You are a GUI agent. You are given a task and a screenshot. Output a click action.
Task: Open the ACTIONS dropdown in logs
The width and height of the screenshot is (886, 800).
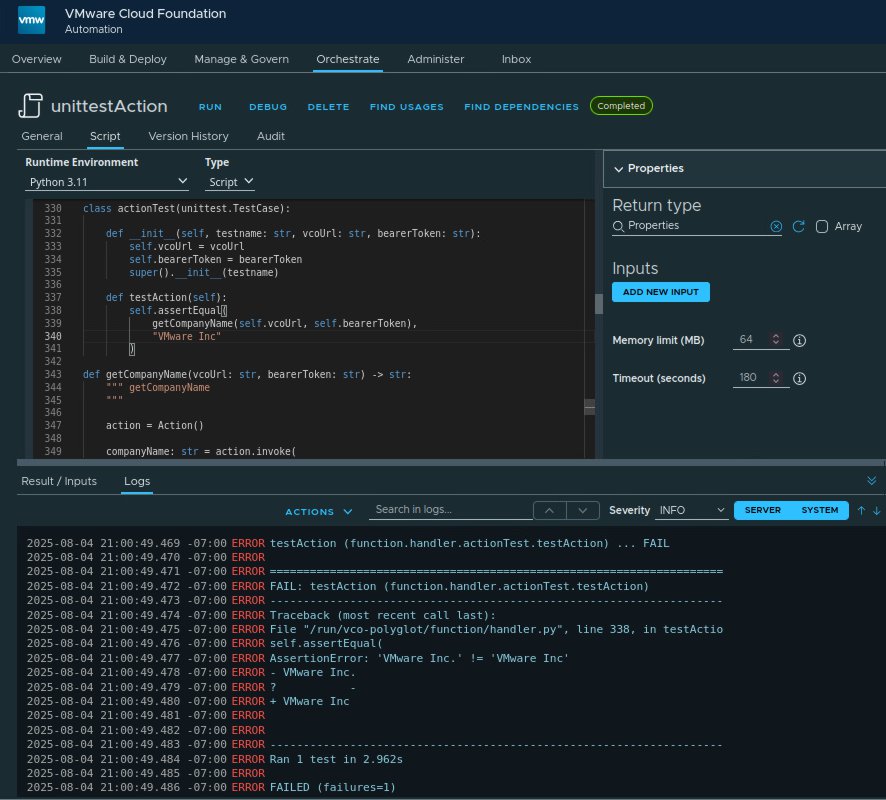coord(319,511)
